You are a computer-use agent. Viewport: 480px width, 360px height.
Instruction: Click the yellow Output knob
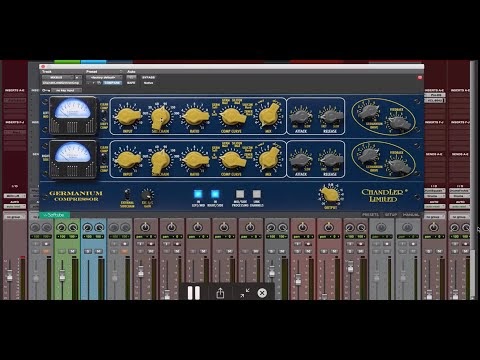pyautogui.click(x=329, y=195)
